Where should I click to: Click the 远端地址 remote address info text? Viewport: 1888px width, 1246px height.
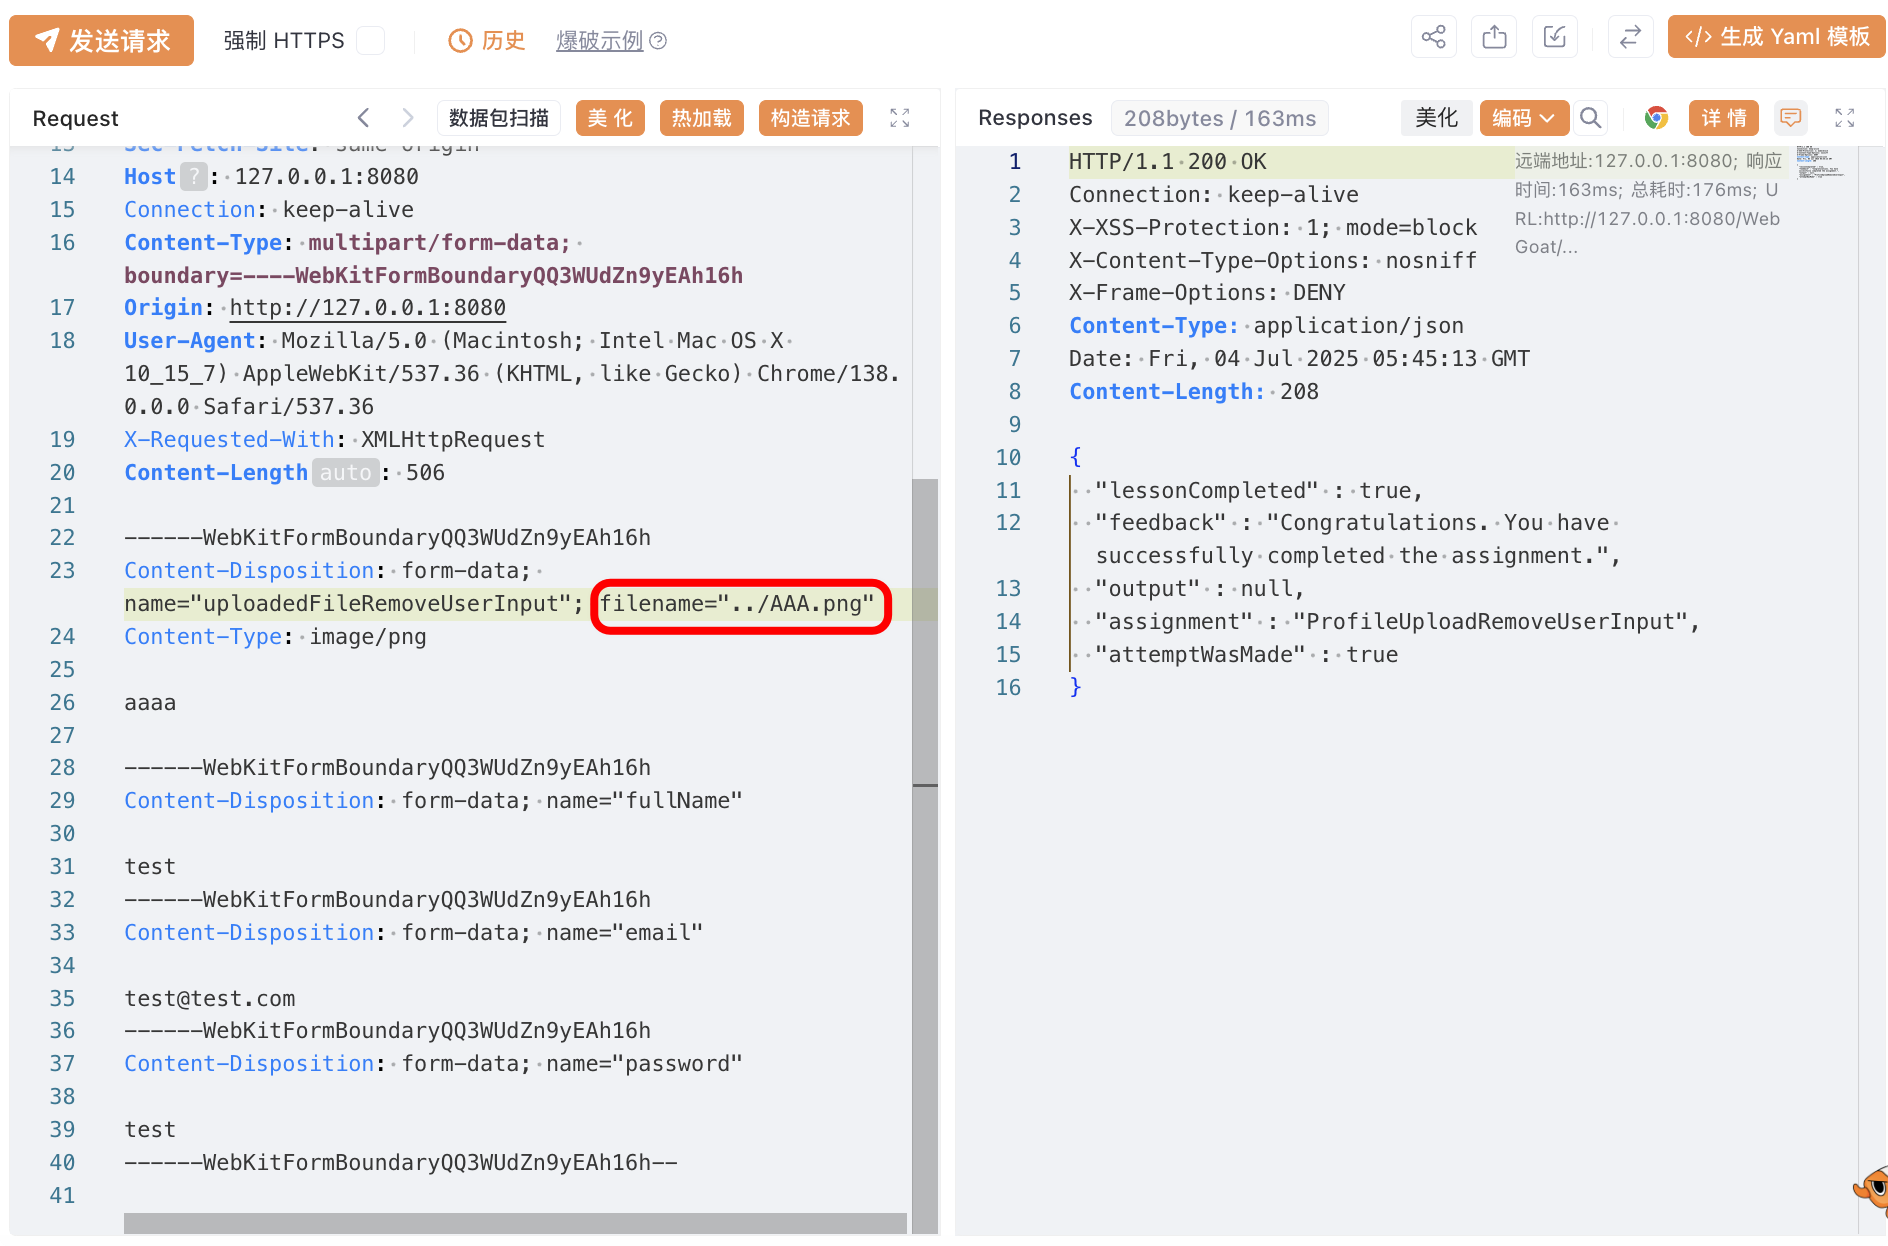(1648, 204)
